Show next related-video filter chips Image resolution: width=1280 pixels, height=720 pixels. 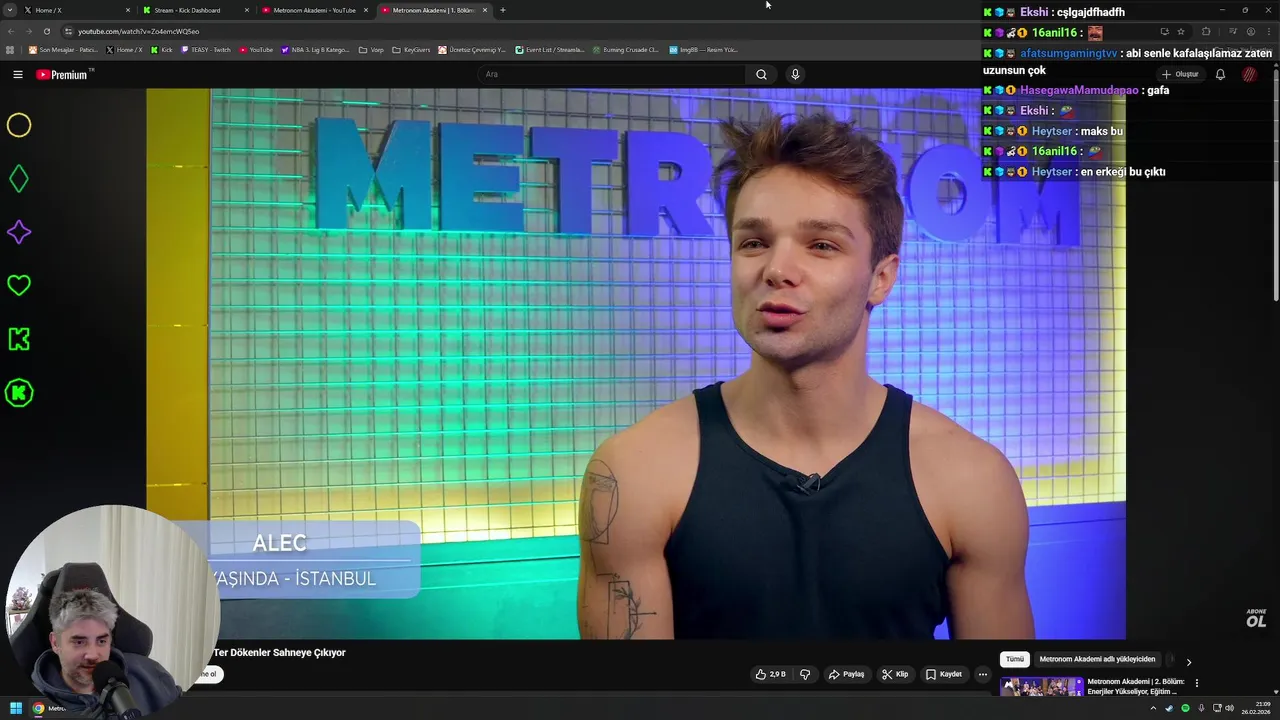(1188, 661)
